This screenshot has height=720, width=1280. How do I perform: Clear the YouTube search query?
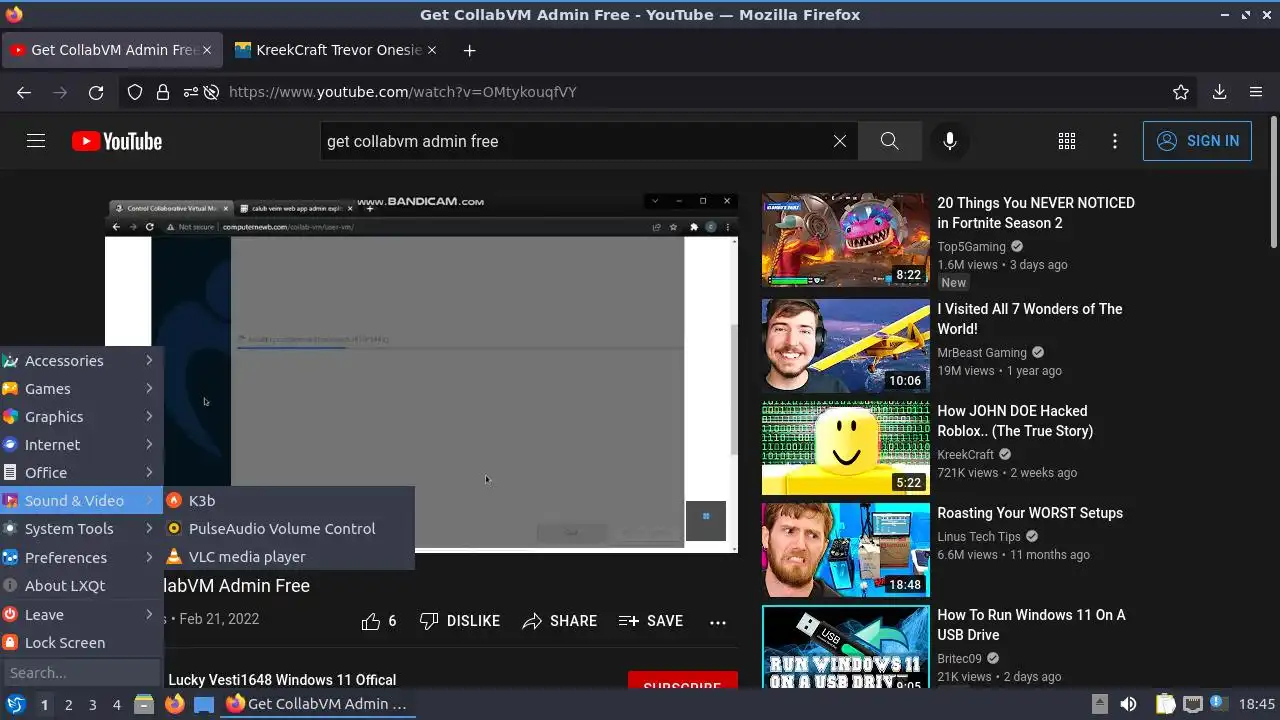(x=840, y=141)
